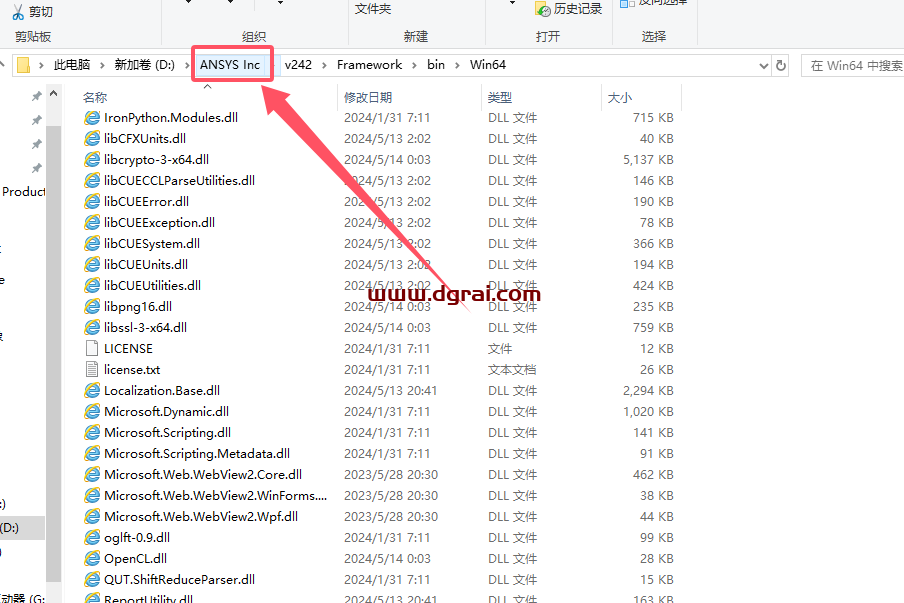Select Microsoft.Web.WebView2.Core.dll file name
This screenshot has width=904, height=603.
(x=203, y=474)
